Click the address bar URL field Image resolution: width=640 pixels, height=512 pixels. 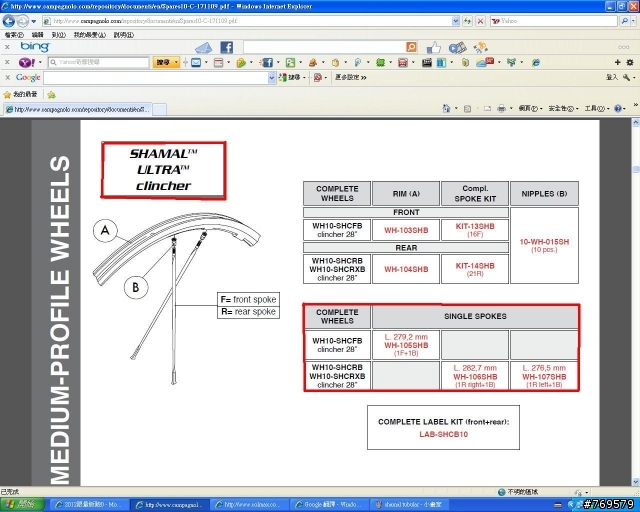point(247,21)
